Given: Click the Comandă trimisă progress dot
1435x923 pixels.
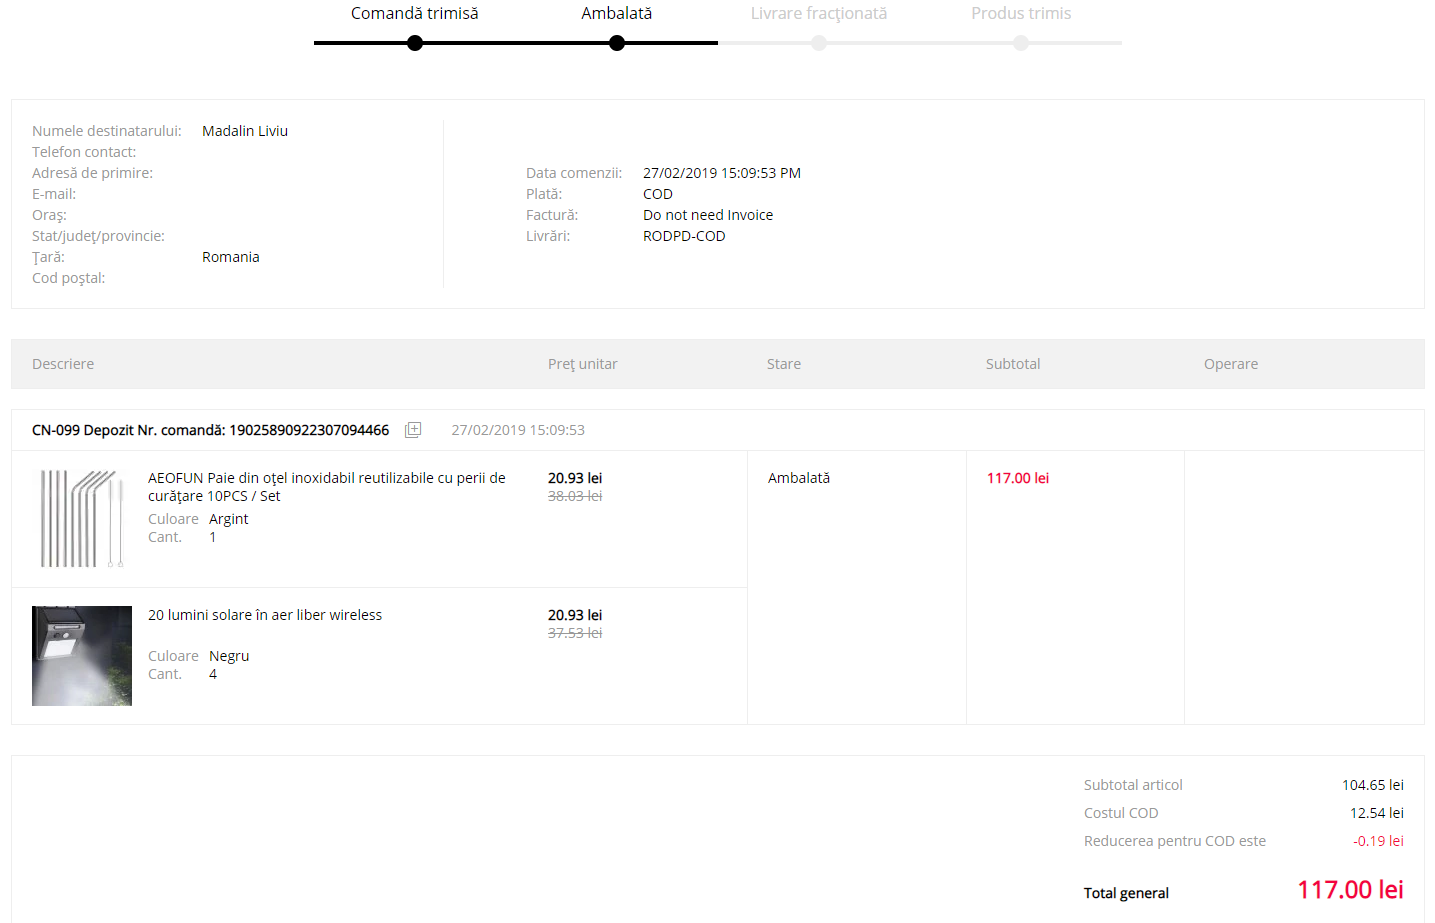Looking at the screenshot, I should tap(415, 43).
